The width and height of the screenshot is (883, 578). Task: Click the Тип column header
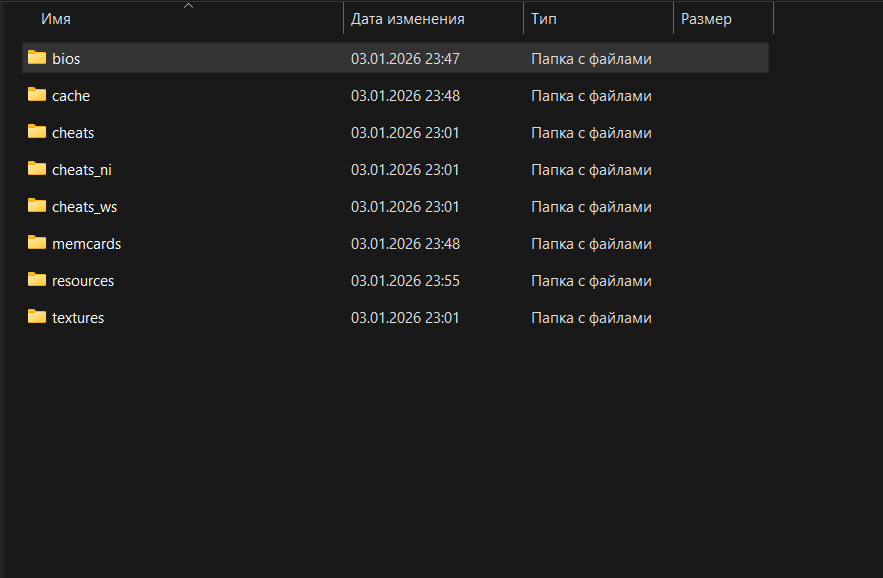tap(544, 19)
